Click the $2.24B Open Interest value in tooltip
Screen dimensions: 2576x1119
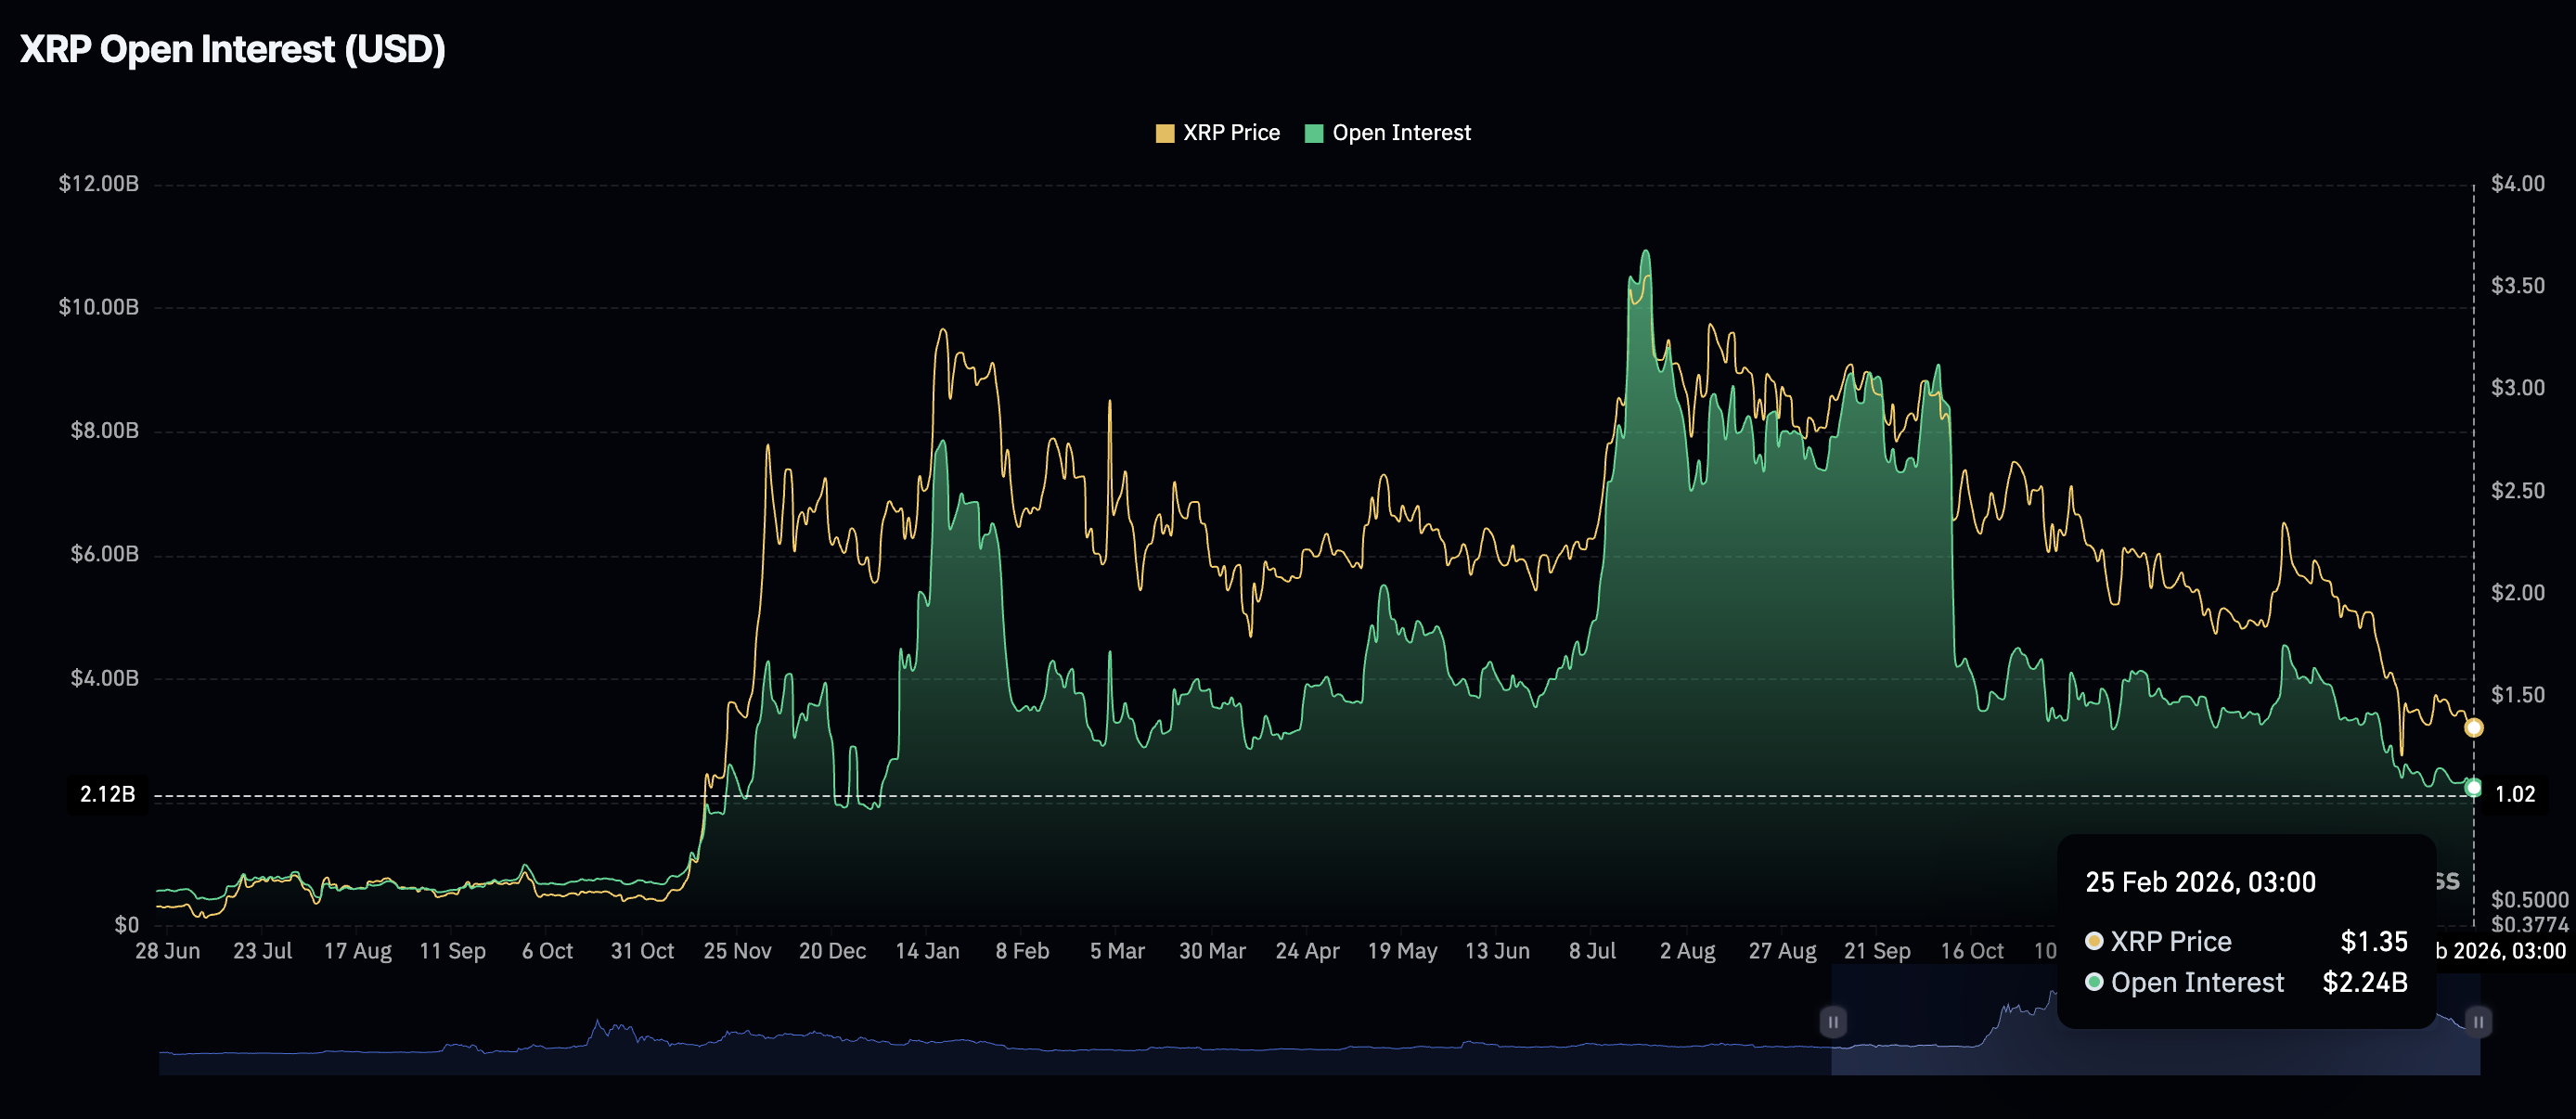(2364, 982)
